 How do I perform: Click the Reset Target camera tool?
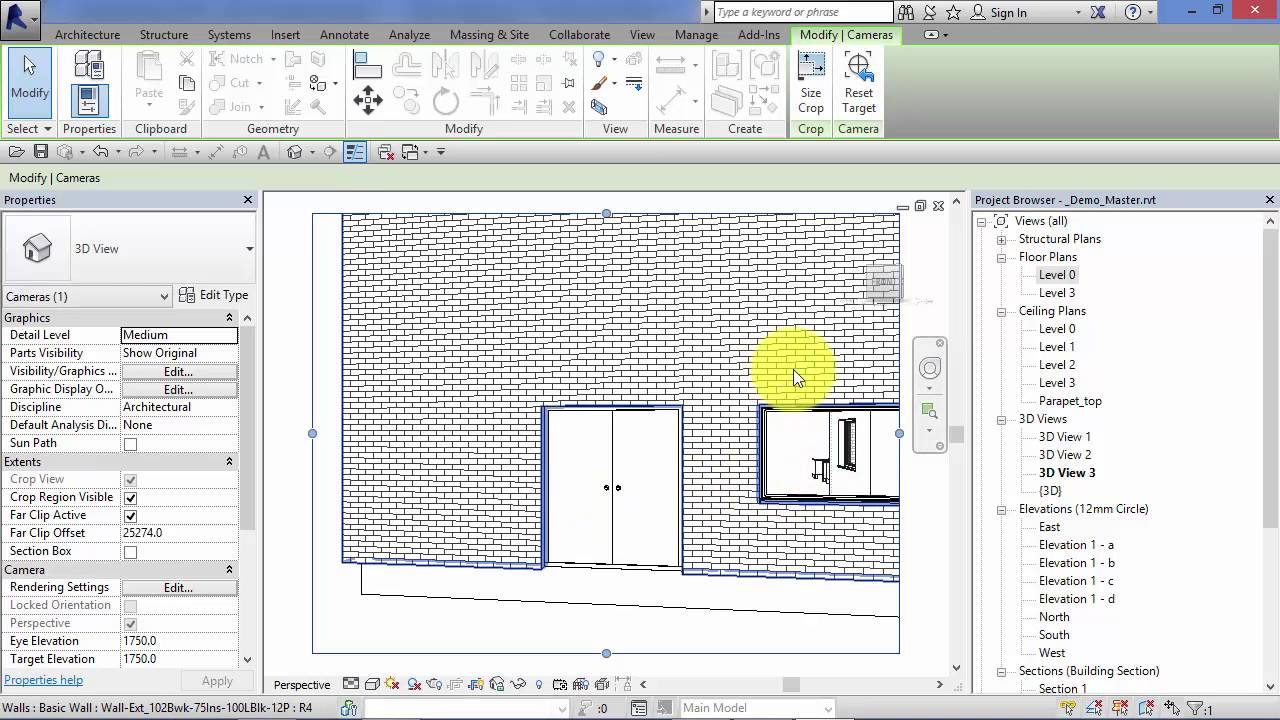pos(858,83)
